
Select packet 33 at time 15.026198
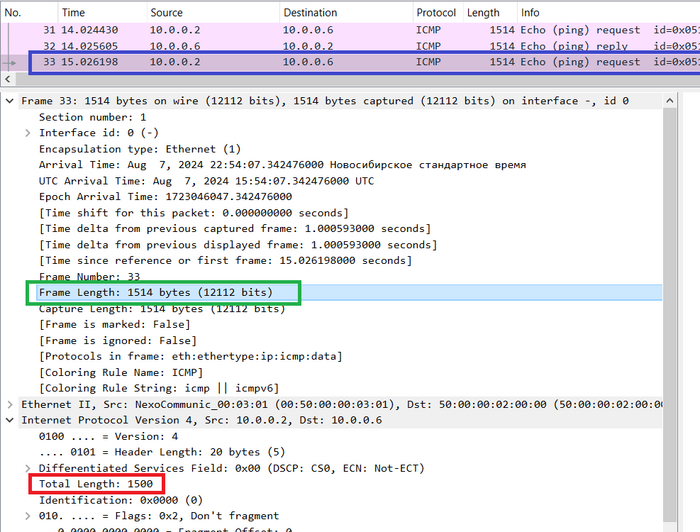pos(350,62)
